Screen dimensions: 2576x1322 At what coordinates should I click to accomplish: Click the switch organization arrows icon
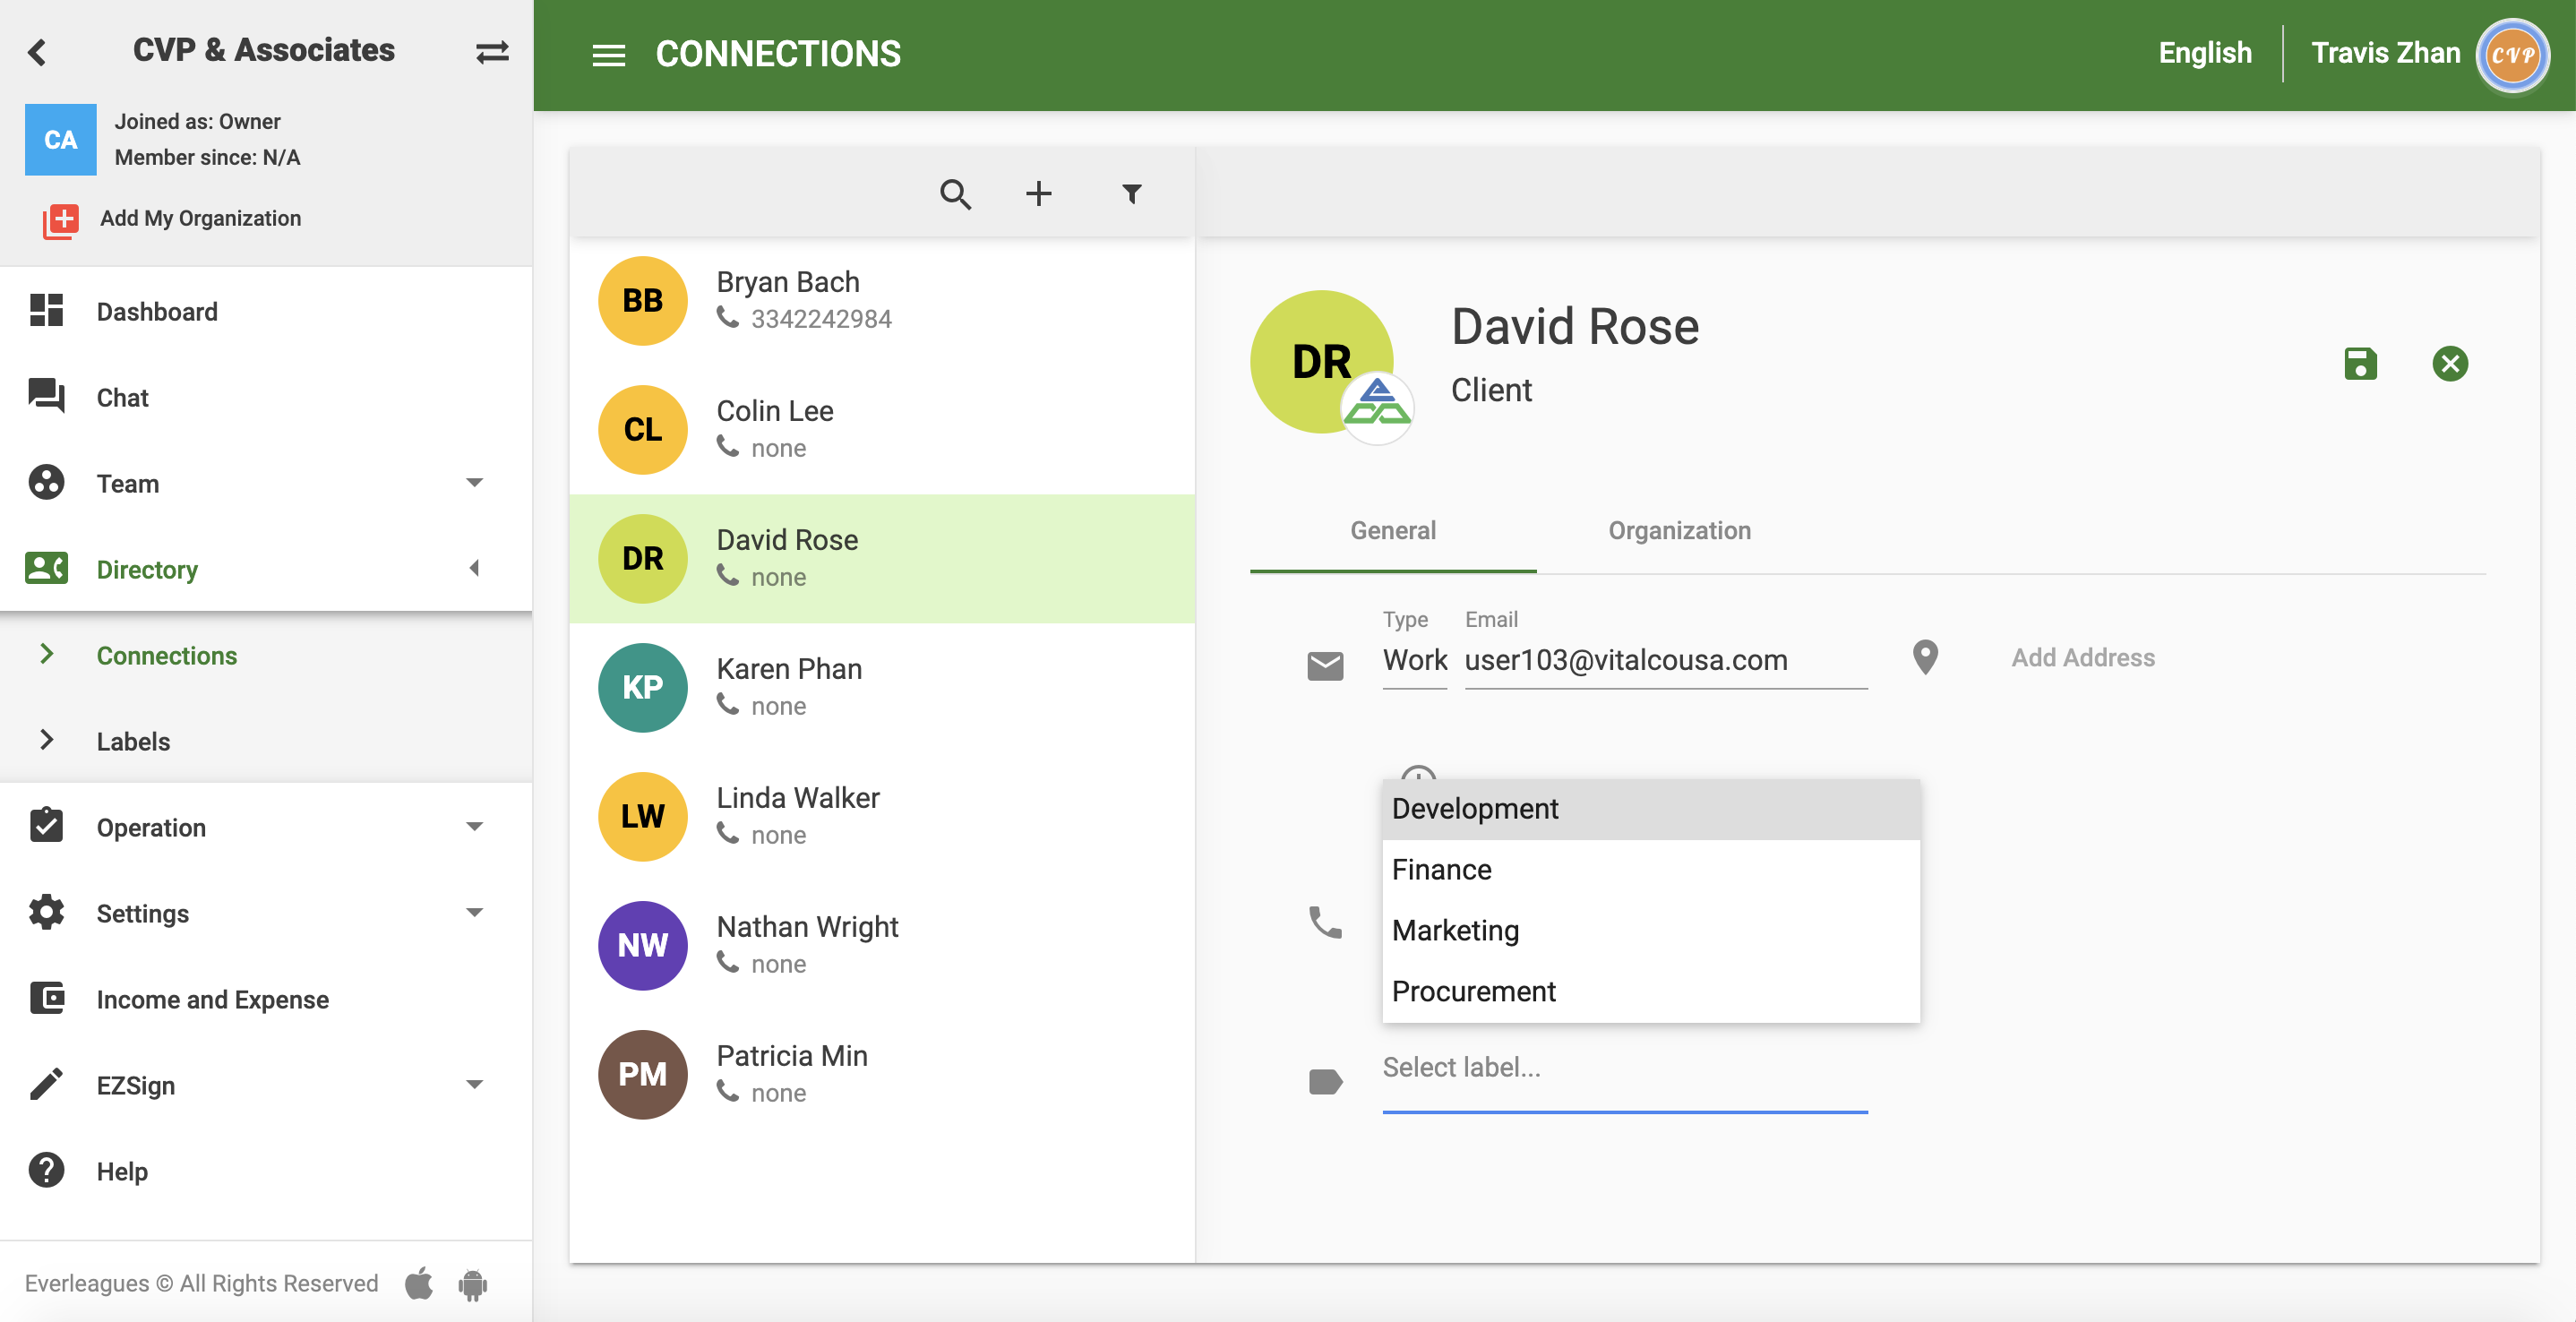click(x=491, y=52)
